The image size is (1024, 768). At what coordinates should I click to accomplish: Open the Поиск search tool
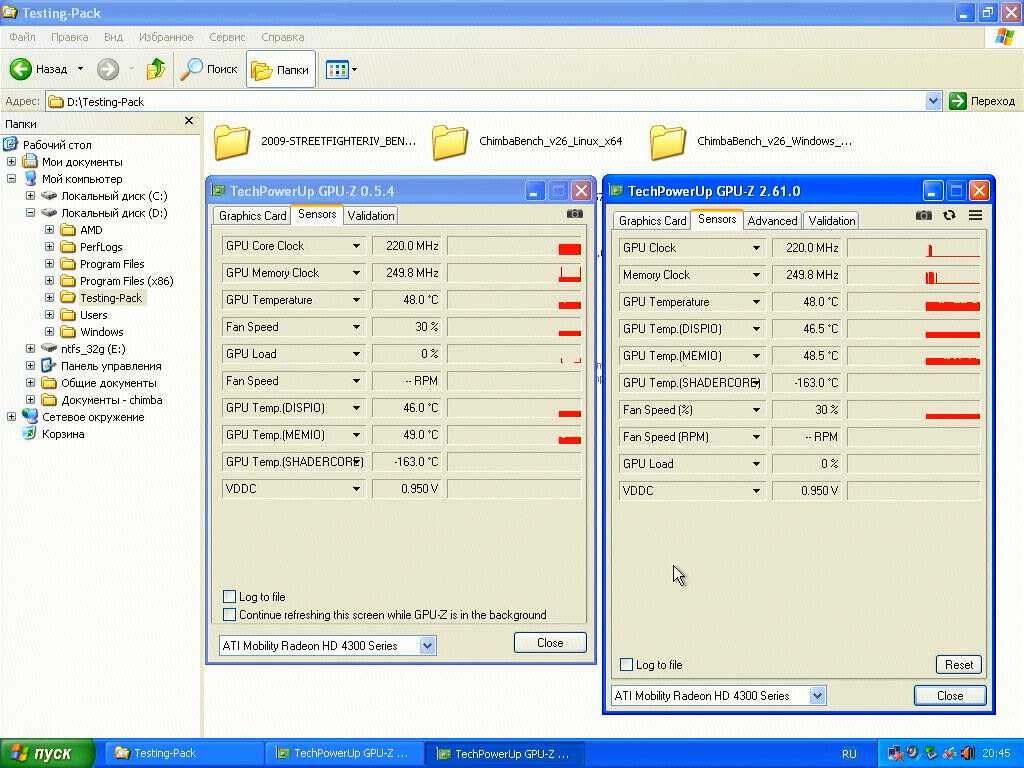[209, 69]
